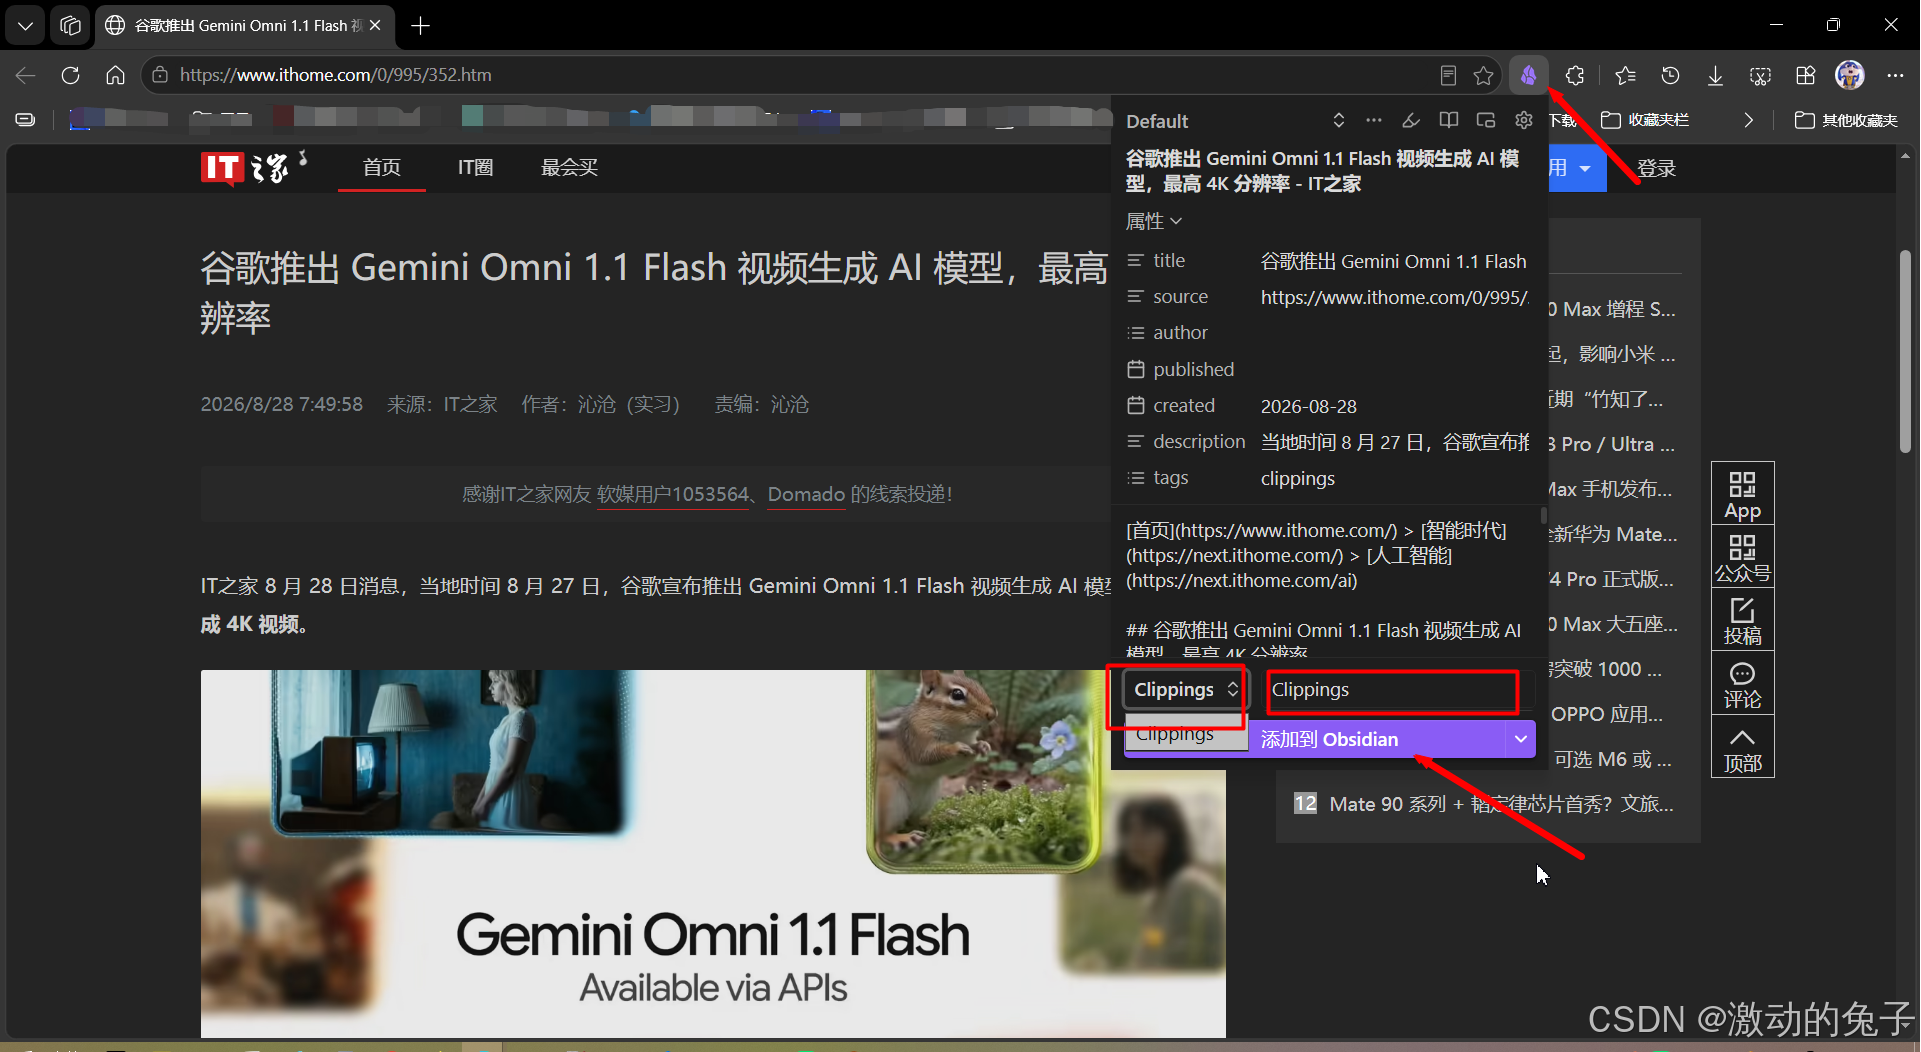Switch to the IT圈 navigation tab
Screen dimensions: 1921x1052
coord(475,168)
